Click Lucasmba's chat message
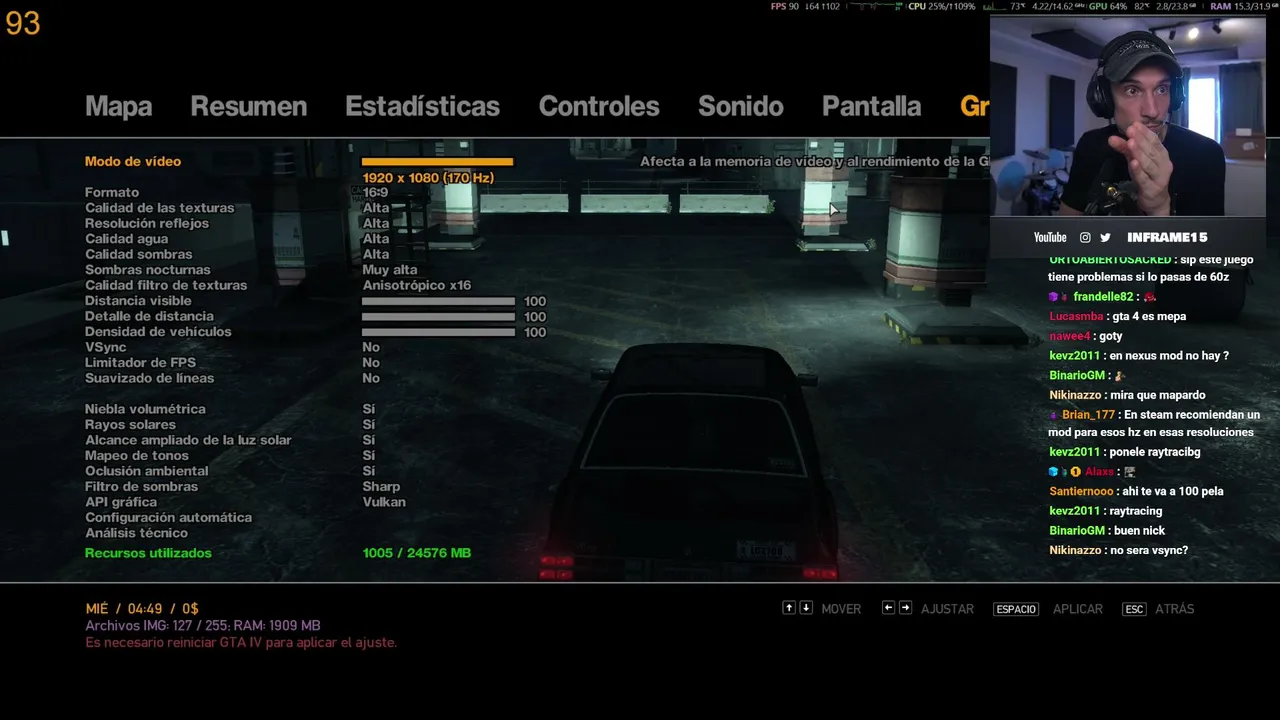The height and width of the screenshot is (720, 1280). pos(1117,316)
